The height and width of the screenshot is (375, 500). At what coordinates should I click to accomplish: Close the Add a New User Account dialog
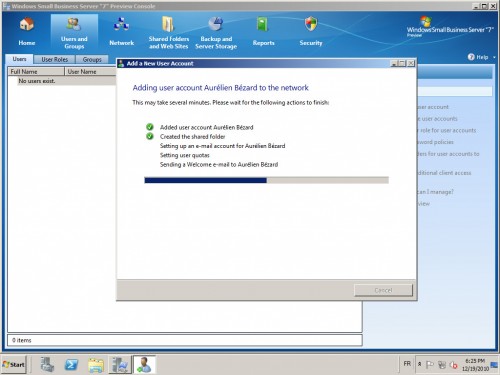[411, 63]
